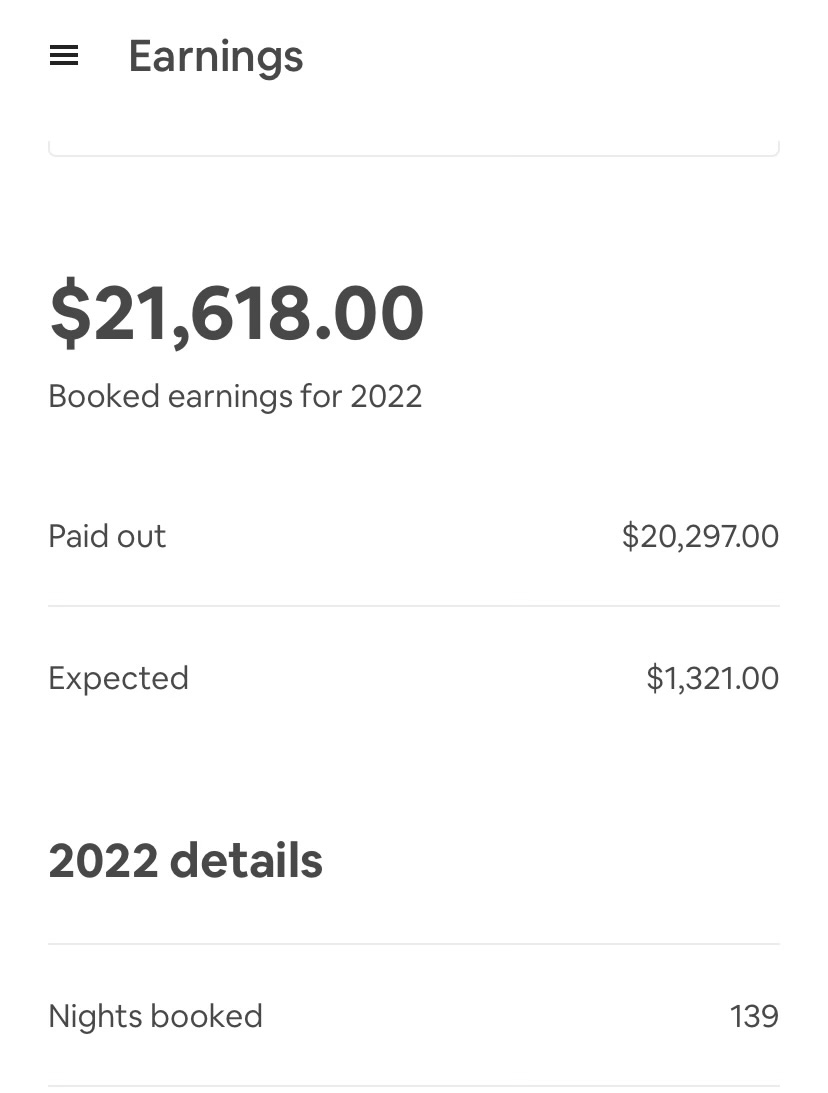This screenshot has width=828, height=1093.
Task: Click divider line under 2022 details heading
Action: (414, 944)
